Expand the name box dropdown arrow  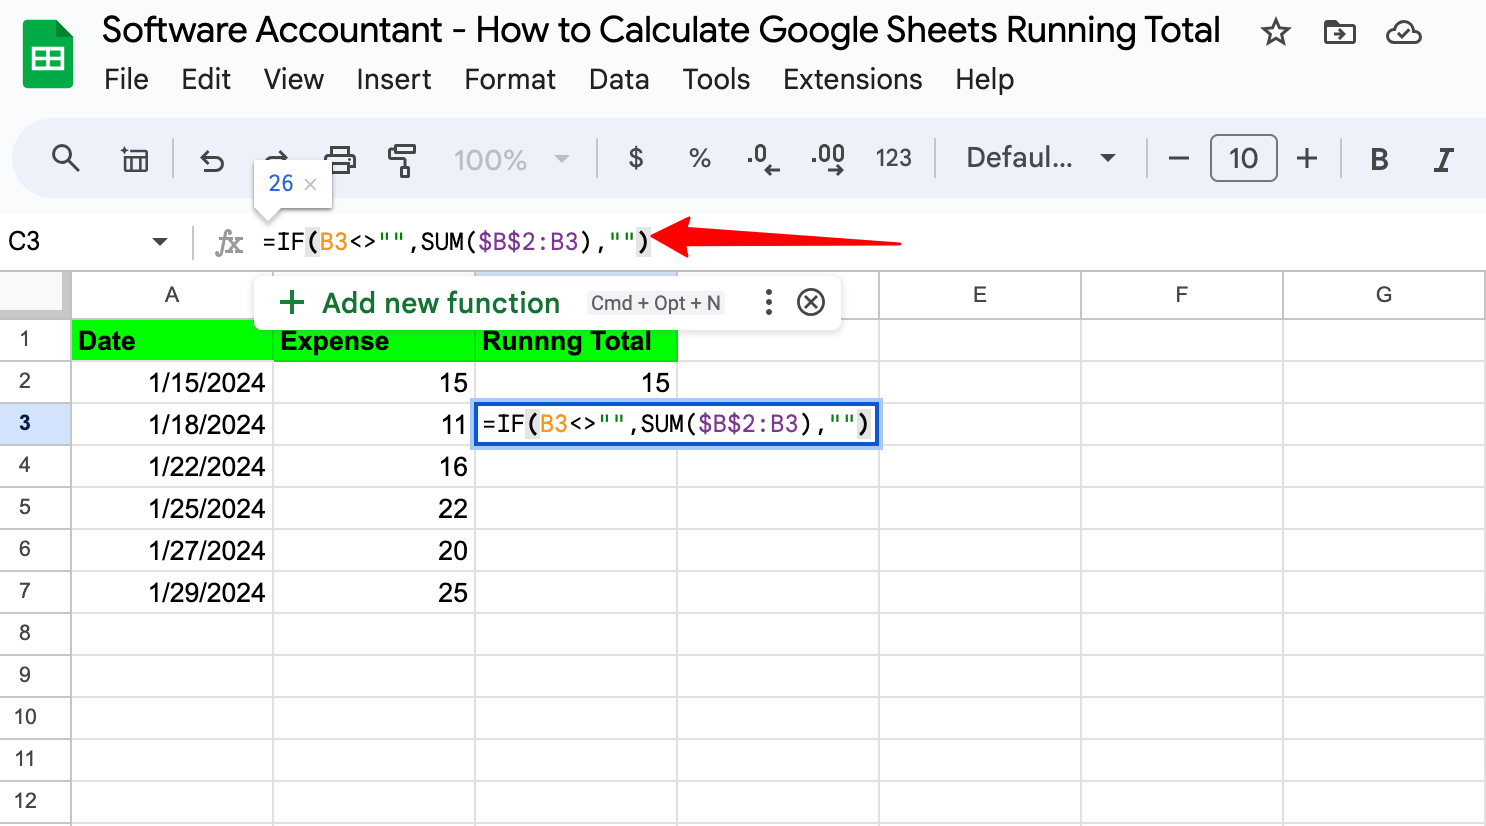coord(160,241)
